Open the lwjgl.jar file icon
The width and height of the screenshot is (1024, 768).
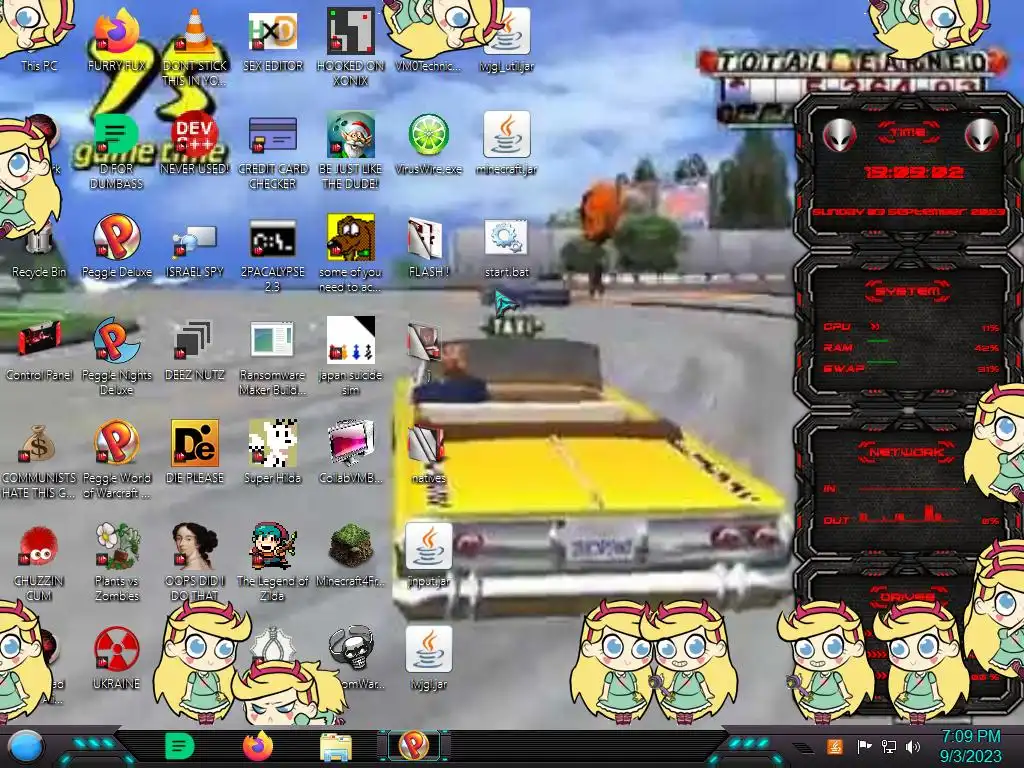pos(428,658)
